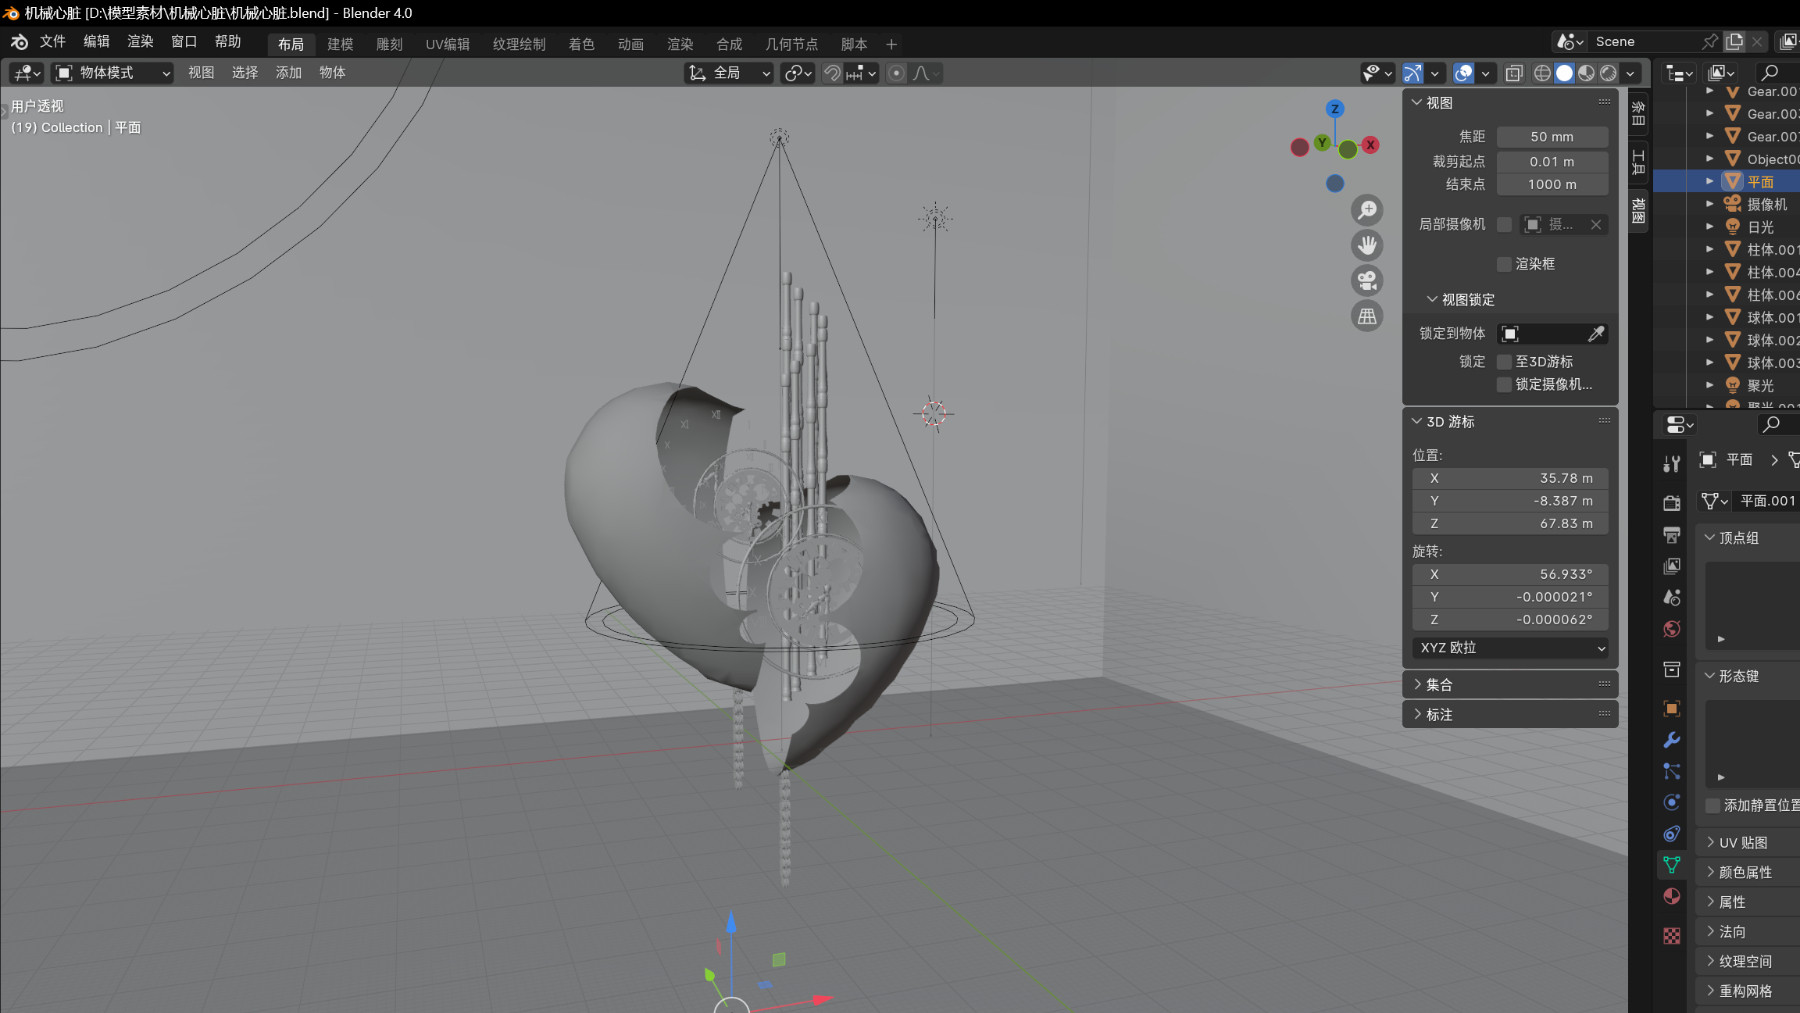Click the 焦距 50 mm value slider
This screenshot has width=1800, height=1013.
coord(1552,137)
